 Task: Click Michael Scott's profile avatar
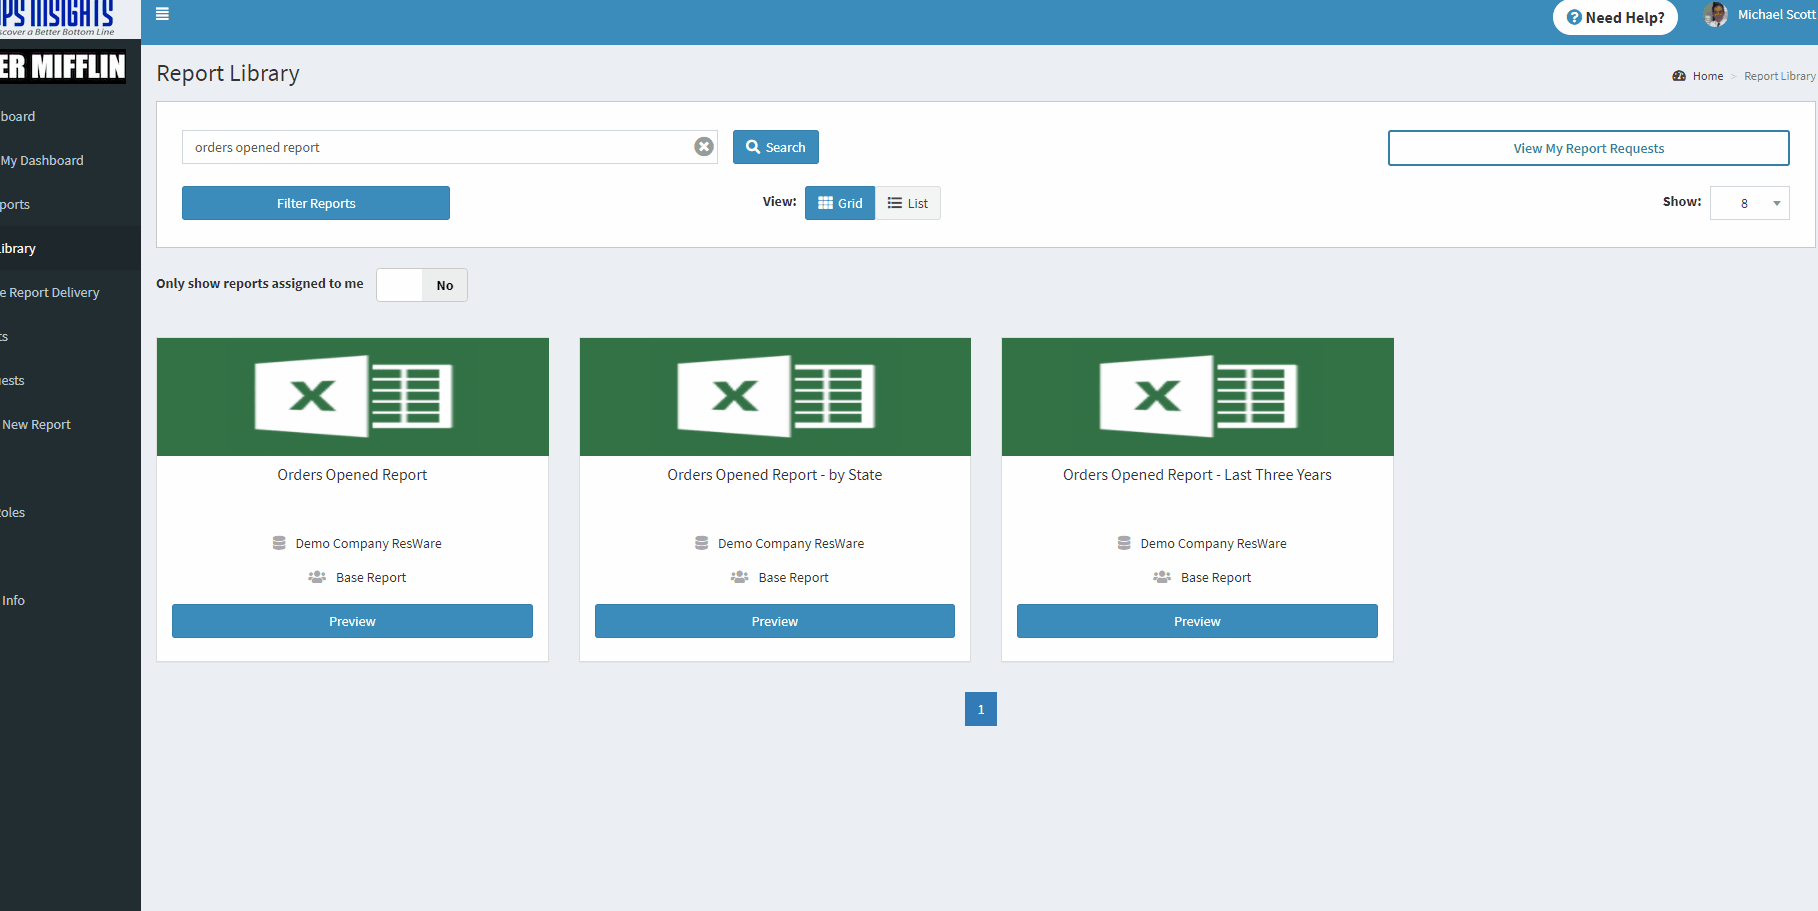tap(1715, 15)
